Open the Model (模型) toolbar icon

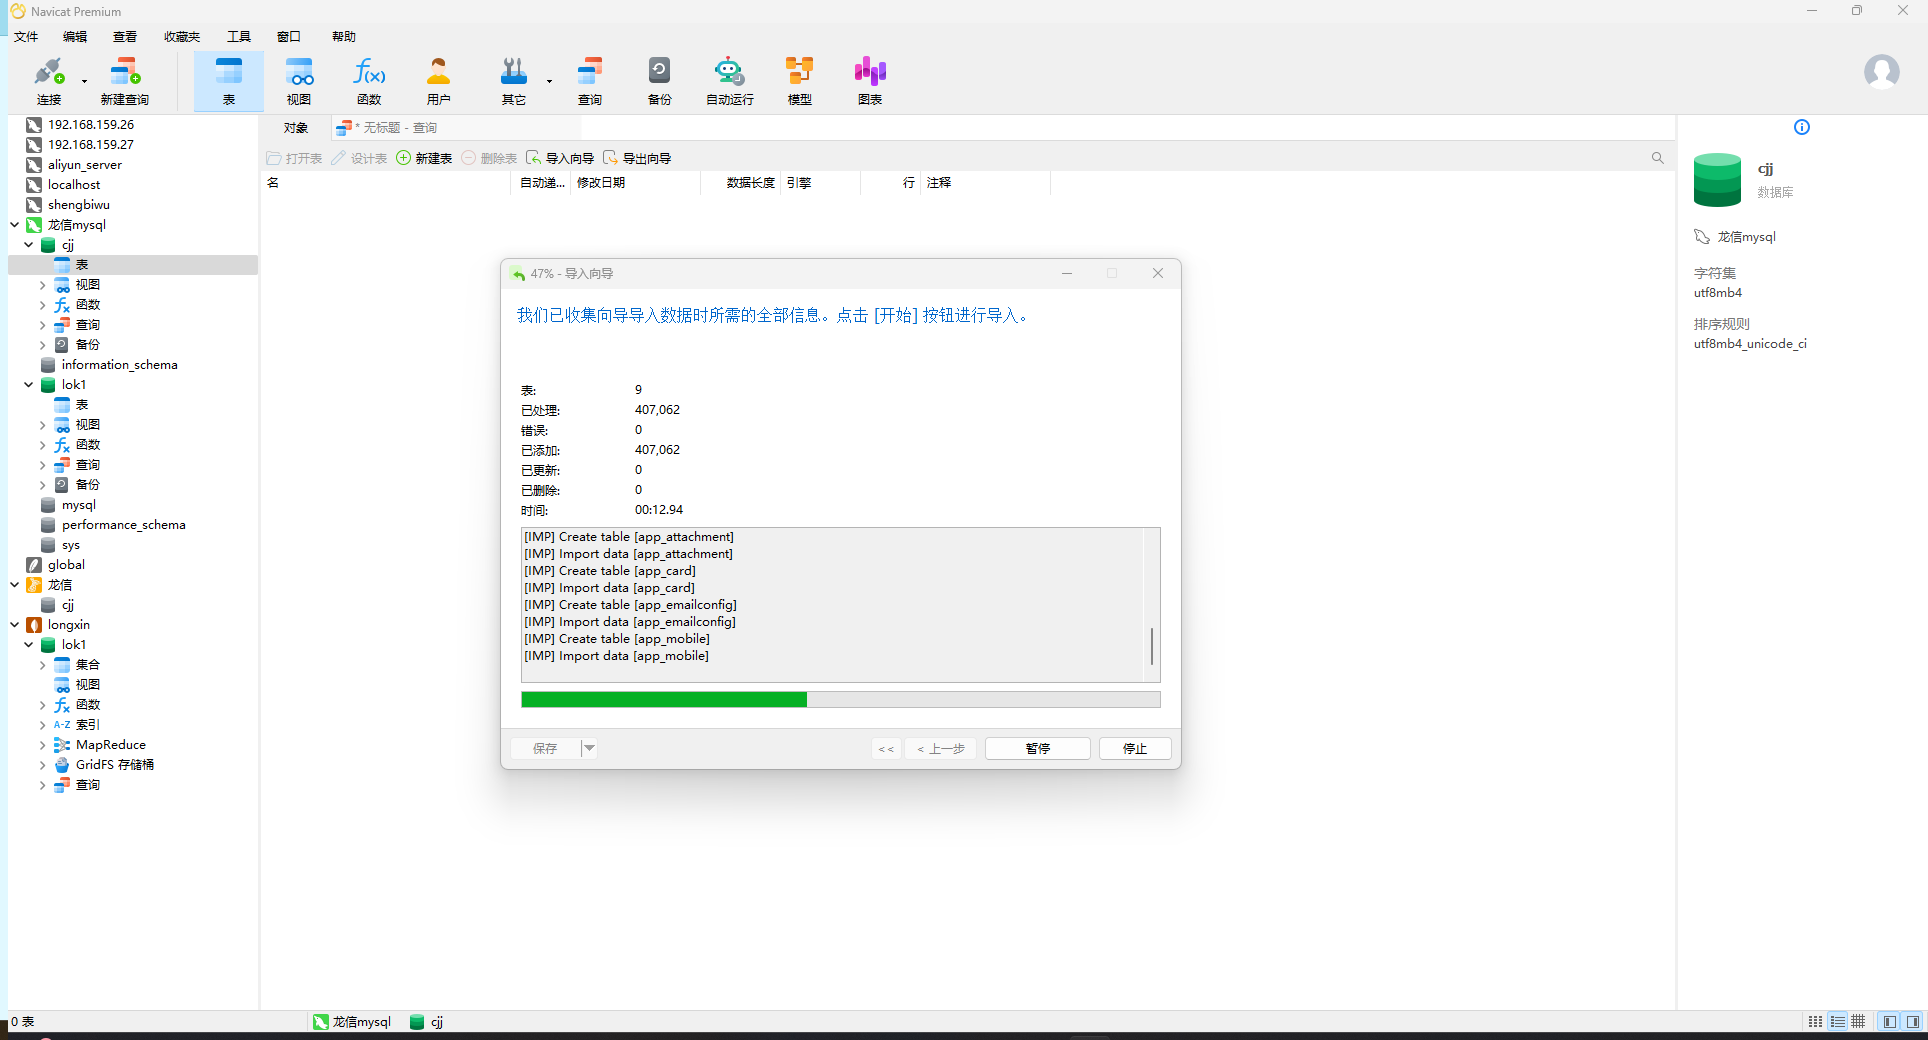click(x=800, y=81)
